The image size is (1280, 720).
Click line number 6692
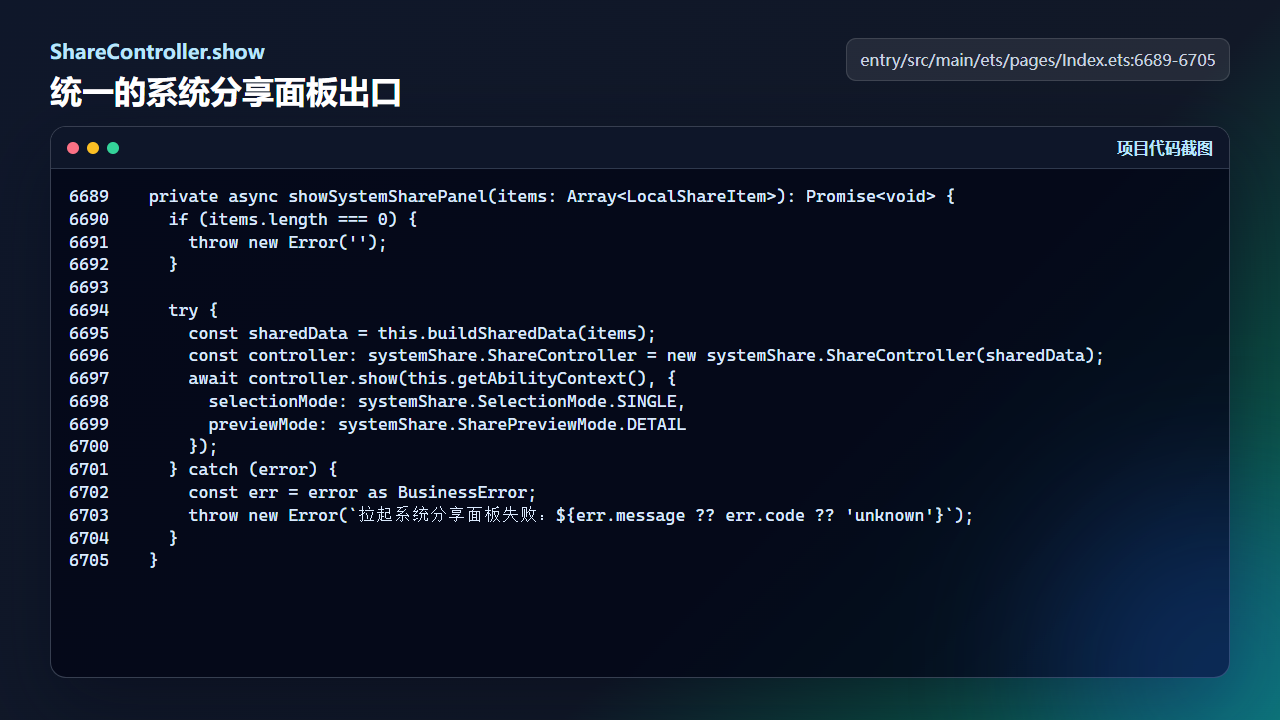(x=89, y=264)
